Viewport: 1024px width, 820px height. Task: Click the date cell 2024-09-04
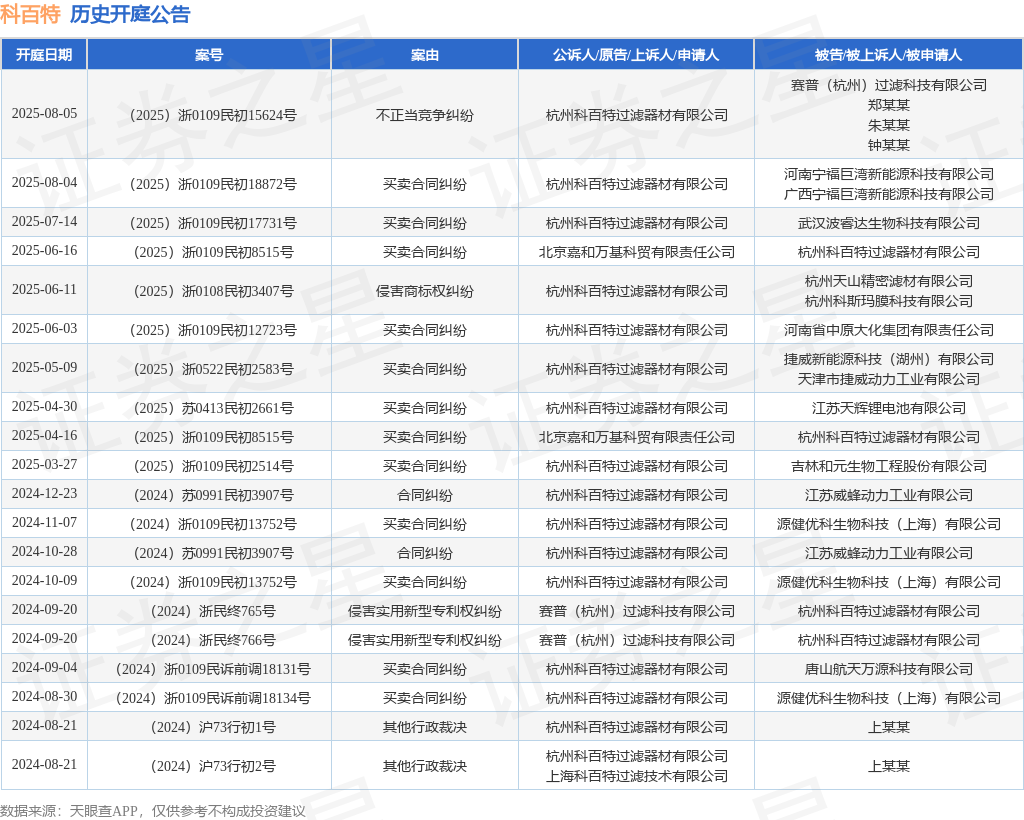point(44,668)
